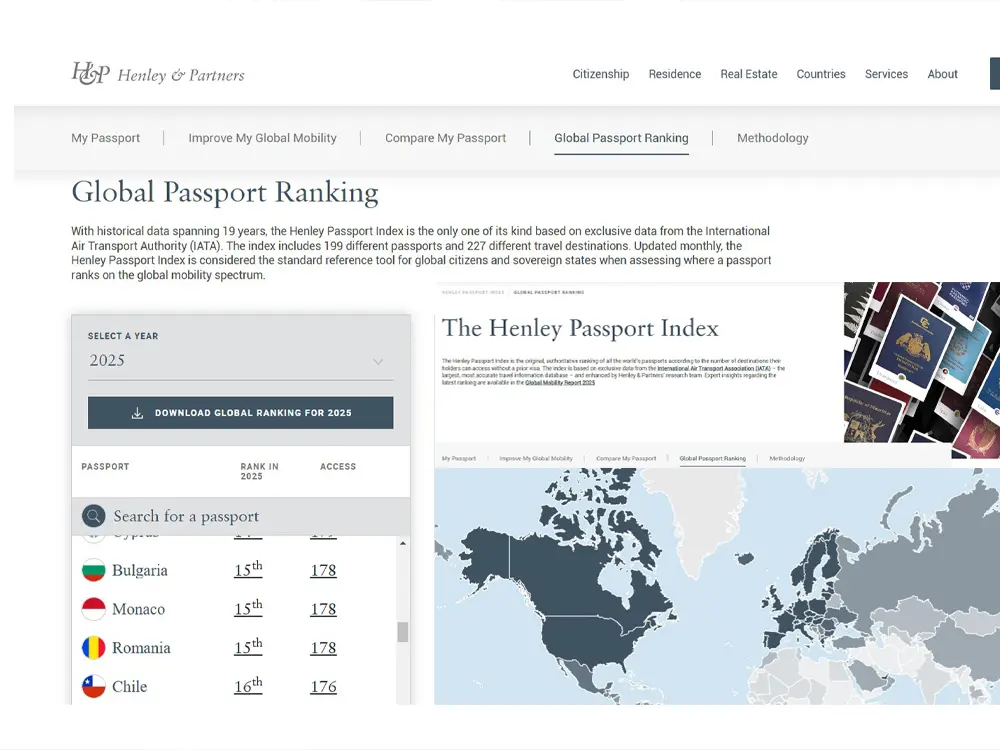This screenshot has height=750, width=1000.
Task: Open the About menu
Action: coord(943,74)
